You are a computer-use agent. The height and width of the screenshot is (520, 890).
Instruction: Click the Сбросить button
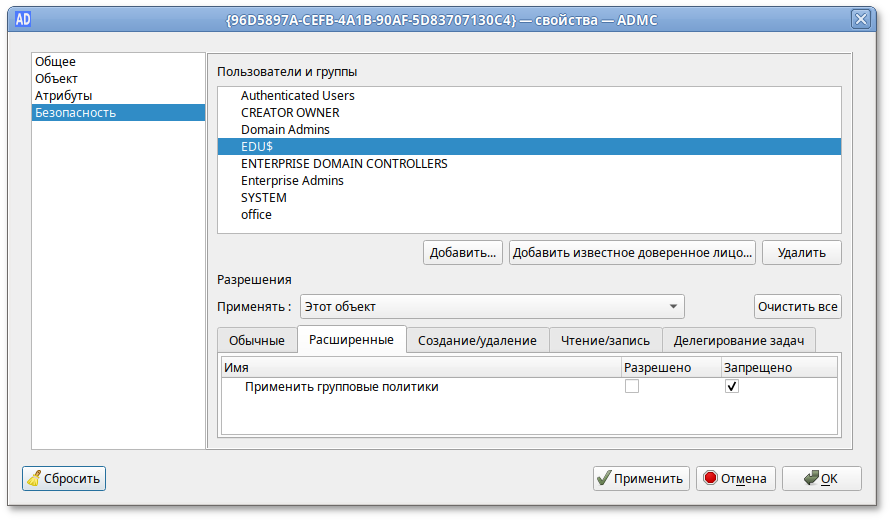click(64, 479)
